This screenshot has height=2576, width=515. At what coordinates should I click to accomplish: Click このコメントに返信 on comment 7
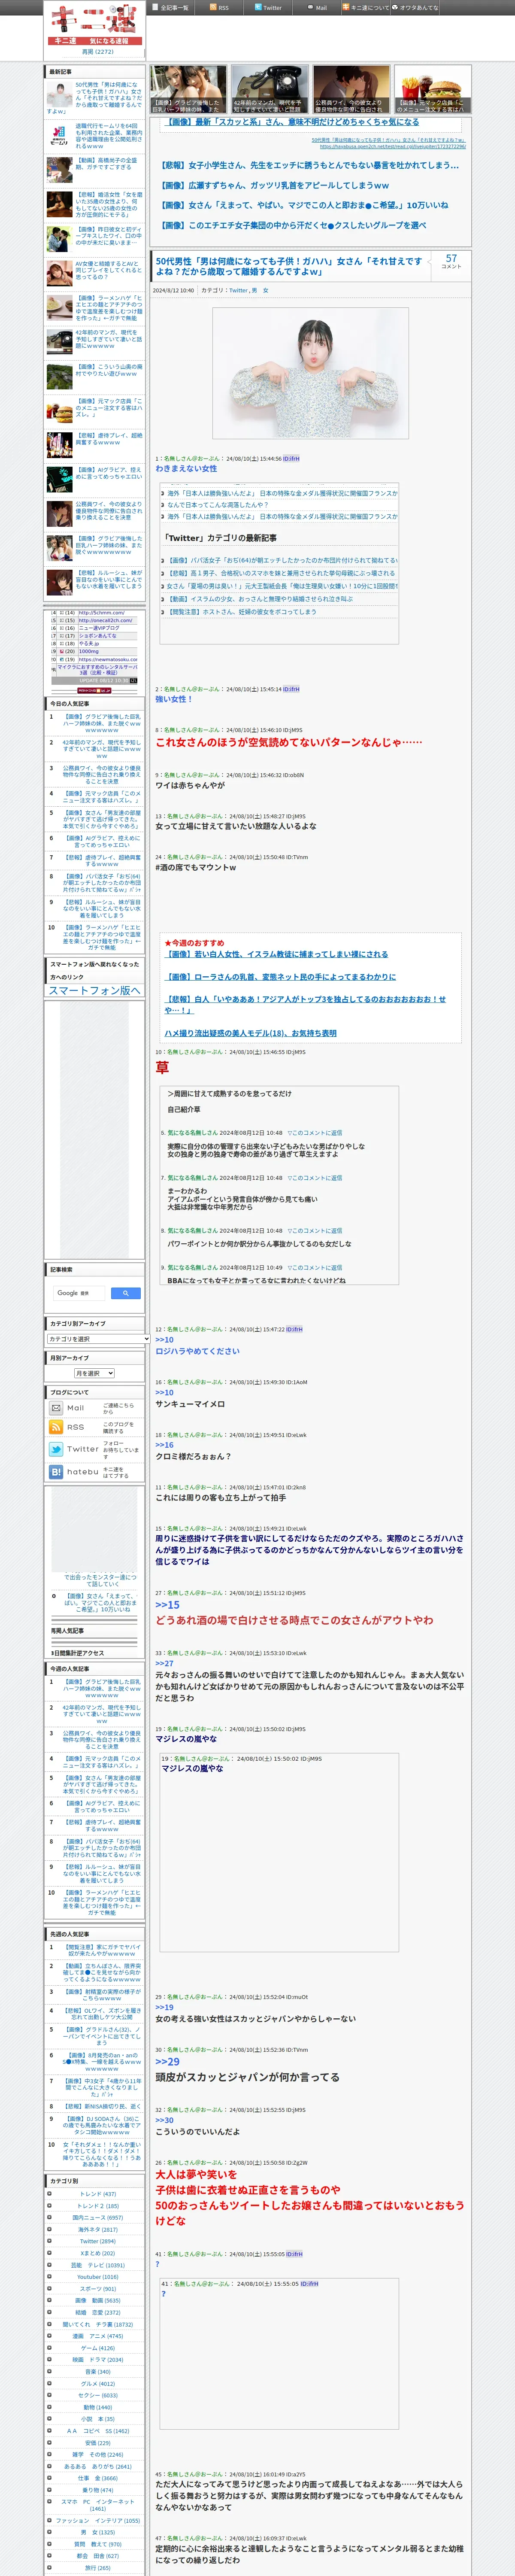point(315,1178)
